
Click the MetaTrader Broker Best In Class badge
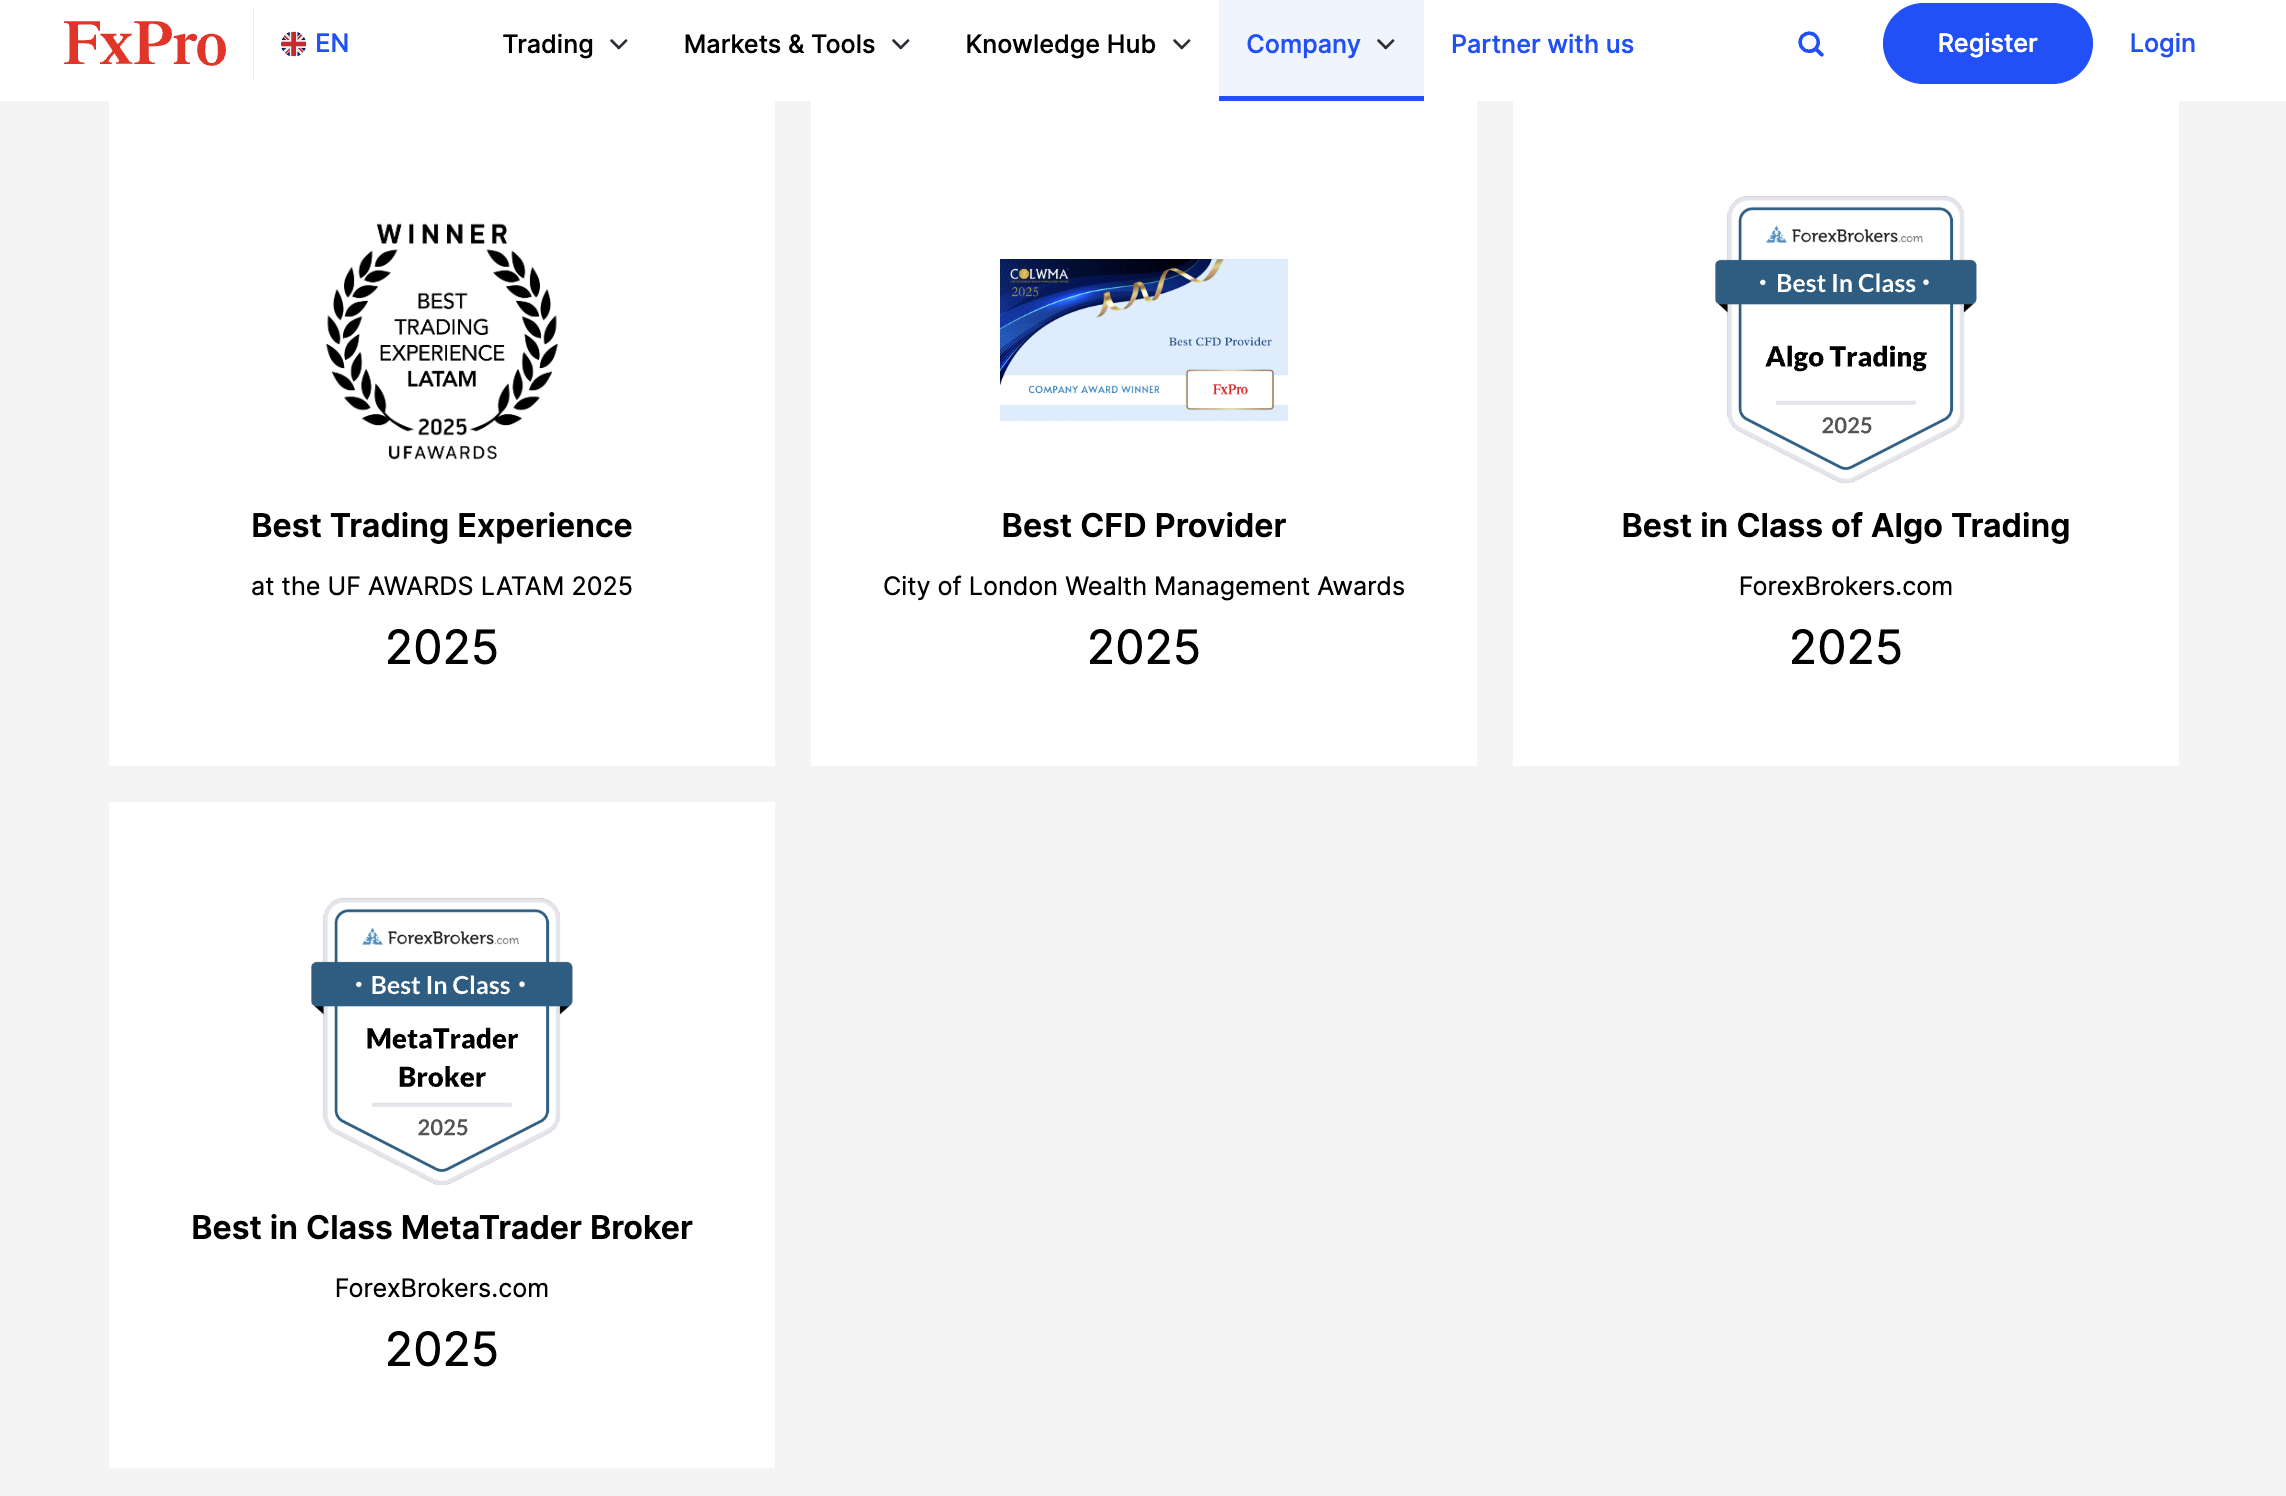pos(442,1040)
